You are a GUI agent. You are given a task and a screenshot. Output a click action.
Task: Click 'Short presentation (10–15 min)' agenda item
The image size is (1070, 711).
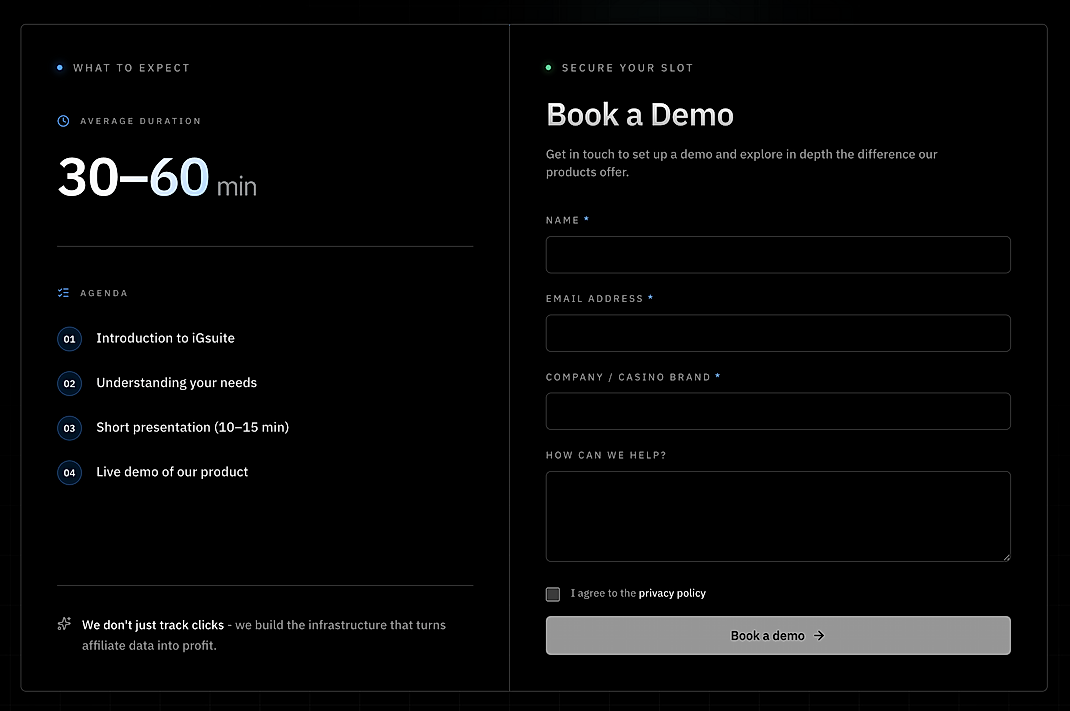(192, 427)
